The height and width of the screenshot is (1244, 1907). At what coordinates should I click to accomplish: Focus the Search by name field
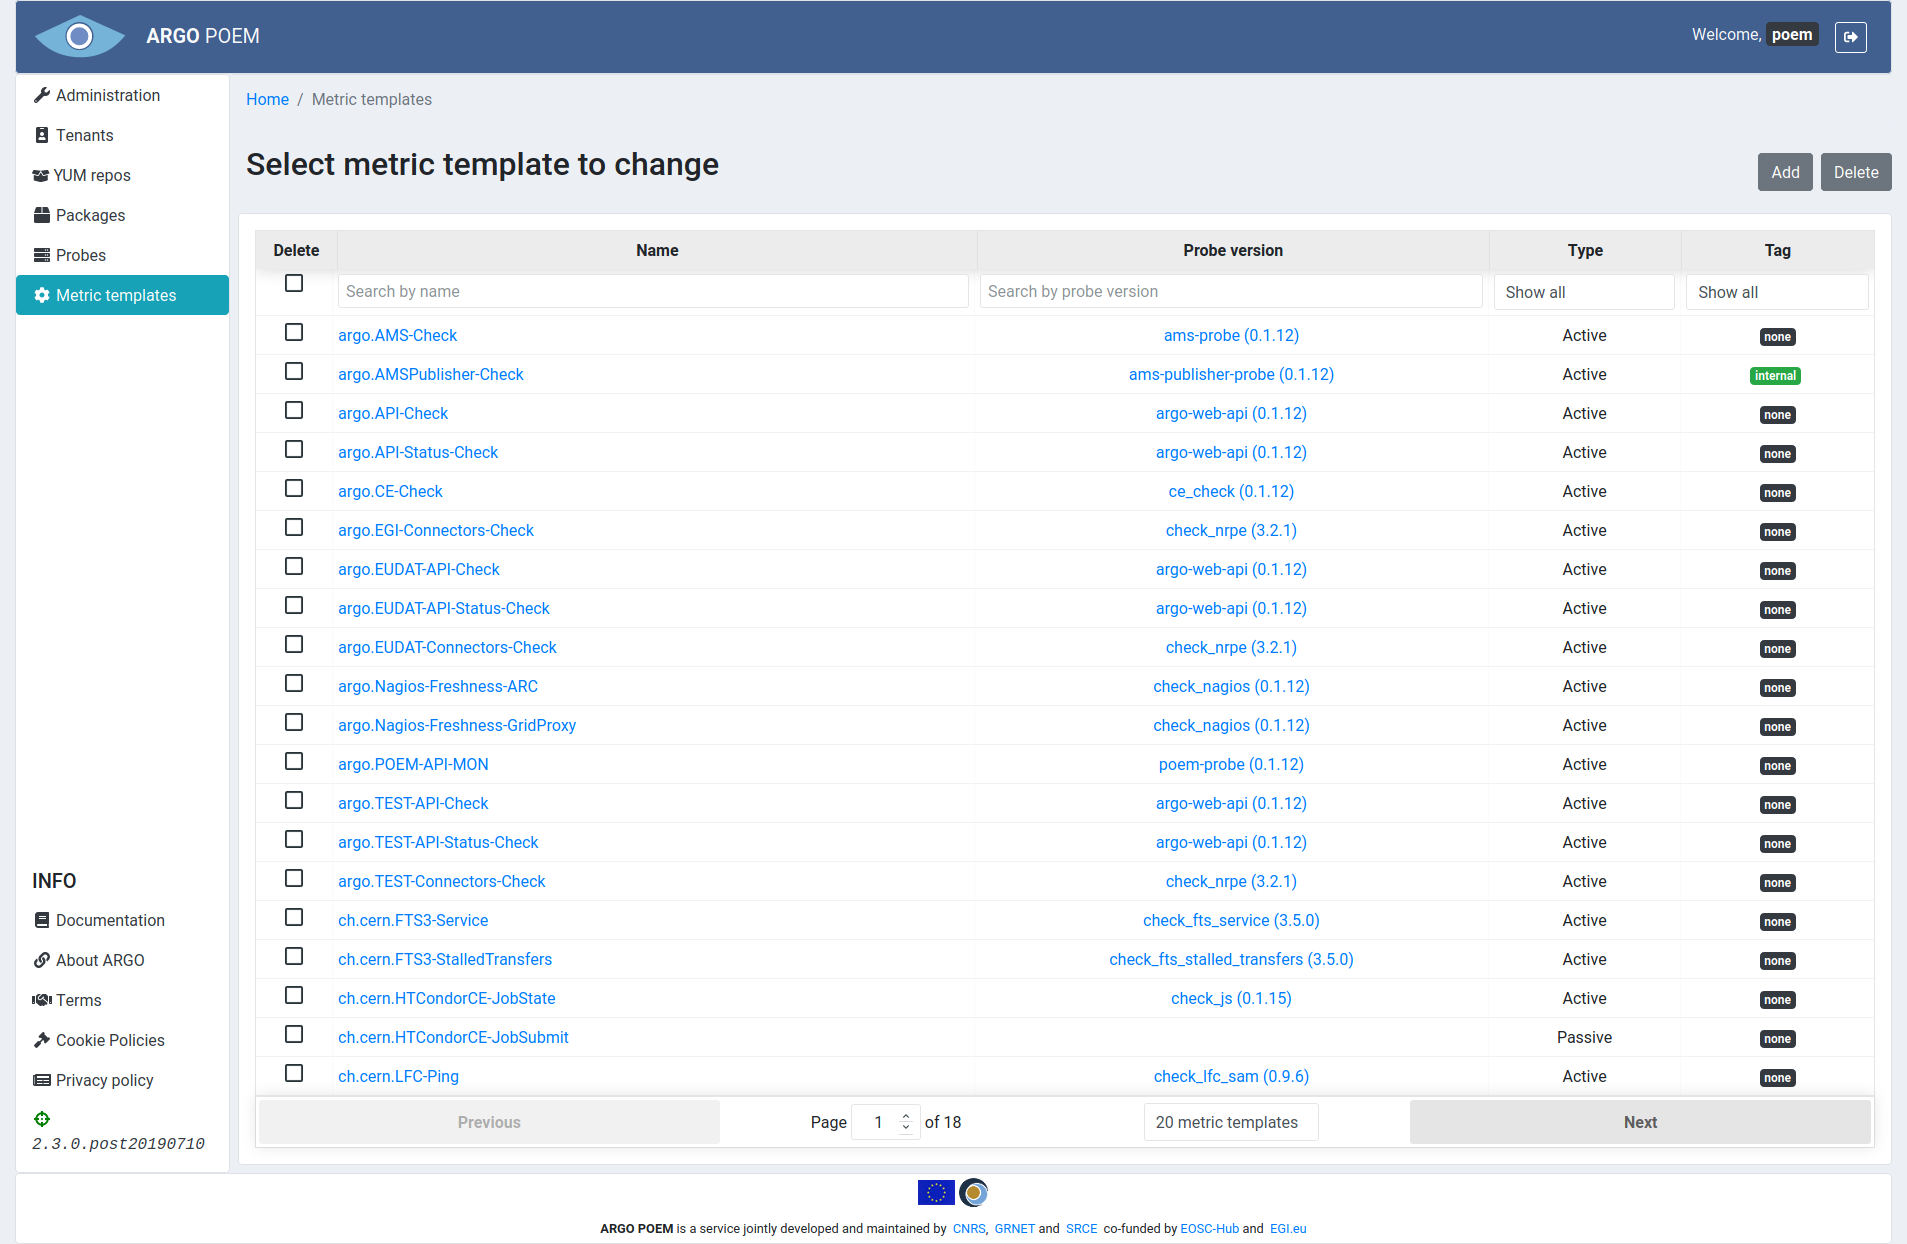653,292
